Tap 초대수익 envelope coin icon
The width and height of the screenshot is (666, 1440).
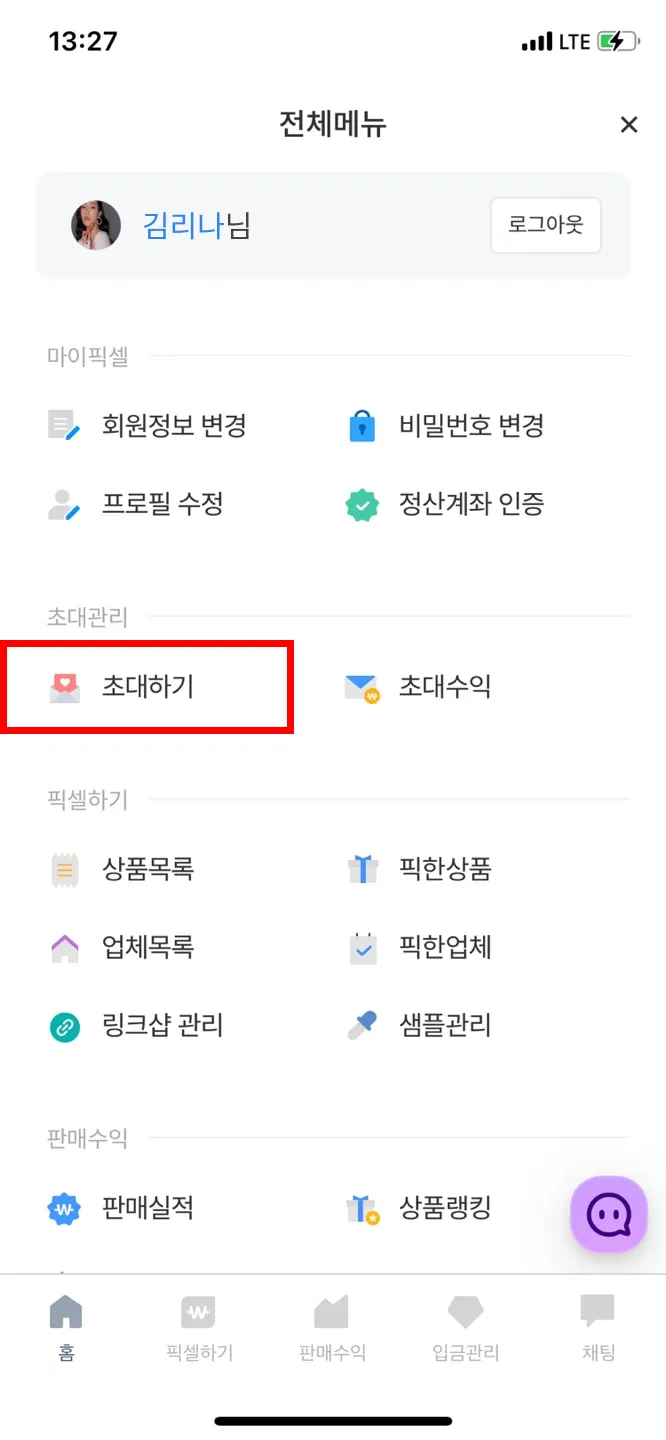click(x=361, y=688)
